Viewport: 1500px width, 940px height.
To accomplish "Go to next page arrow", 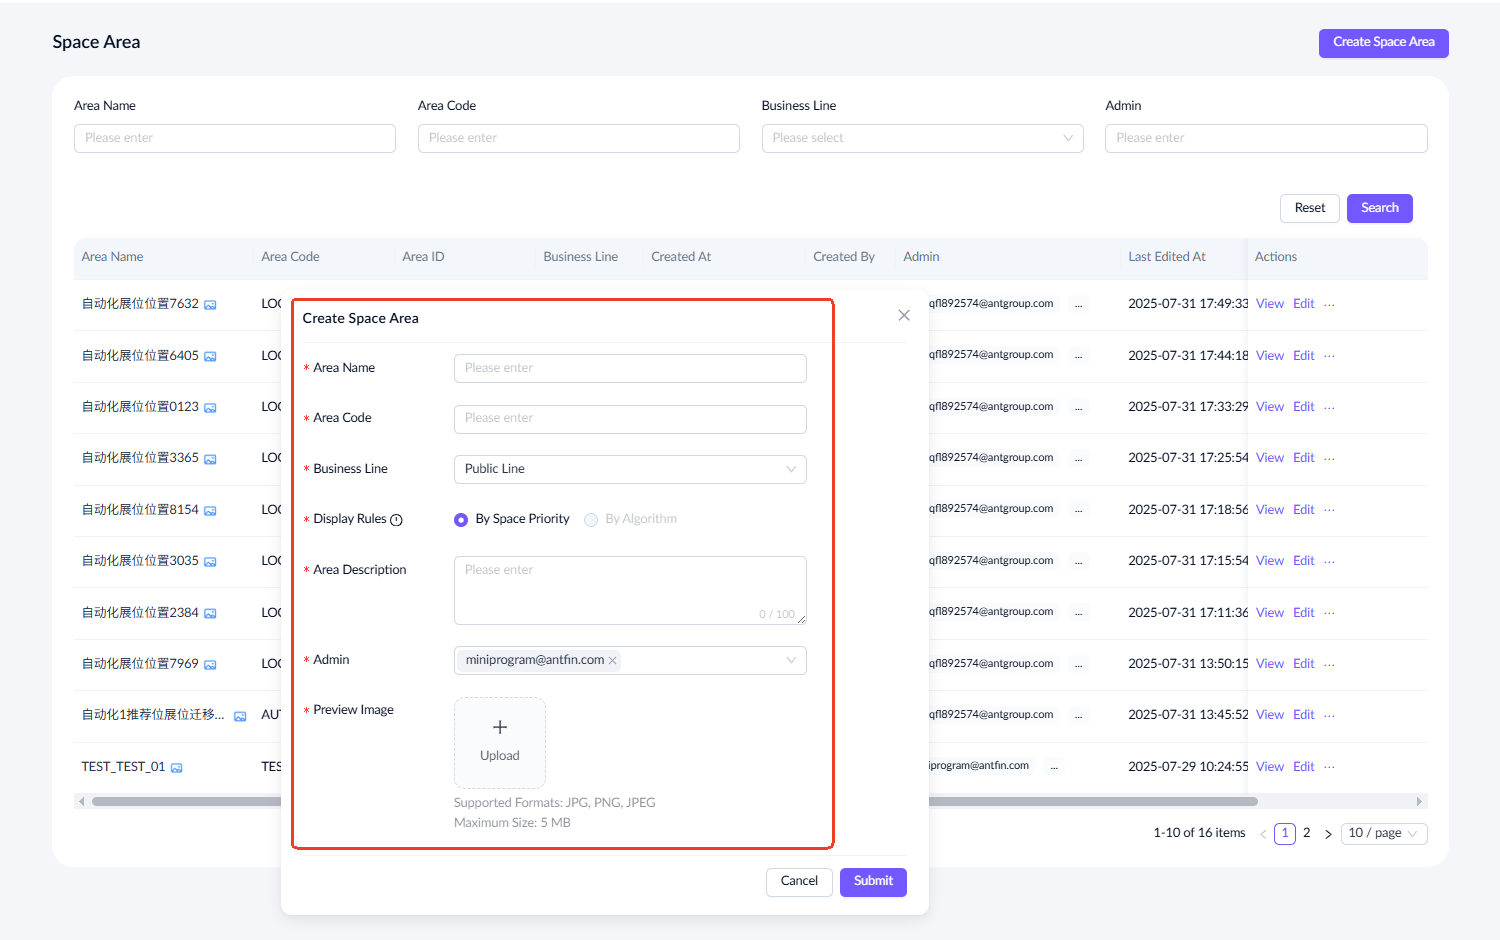I will (1328, 834).
